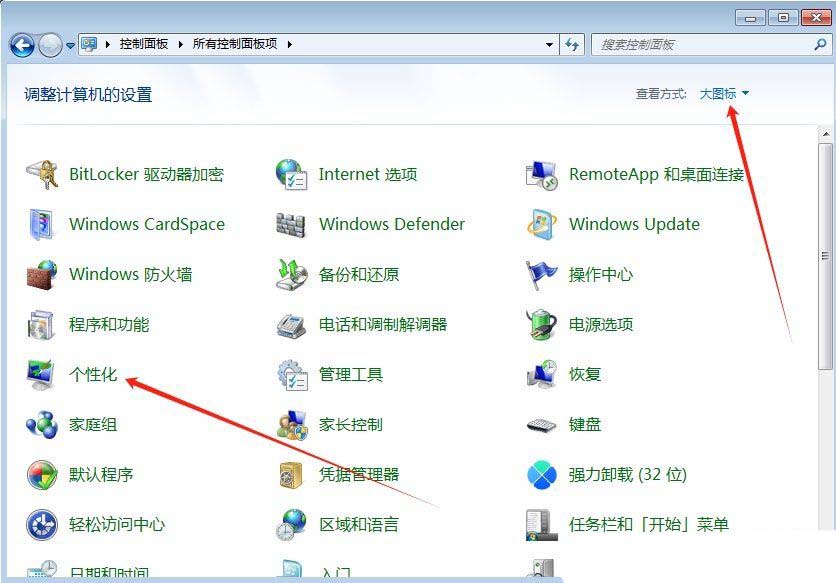836x583 pixels.
Task: Click the 管理工具 gear icon
Action: pos(292,374)
